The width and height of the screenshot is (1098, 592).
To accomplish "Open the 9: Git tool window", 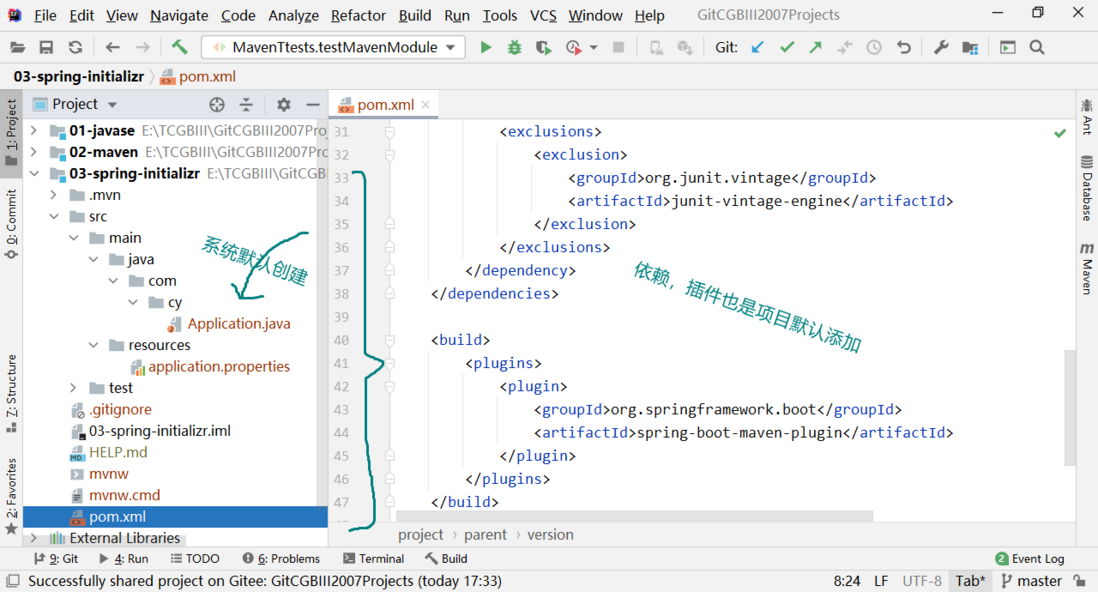I will pyautogui.click(x=56, y=558).
